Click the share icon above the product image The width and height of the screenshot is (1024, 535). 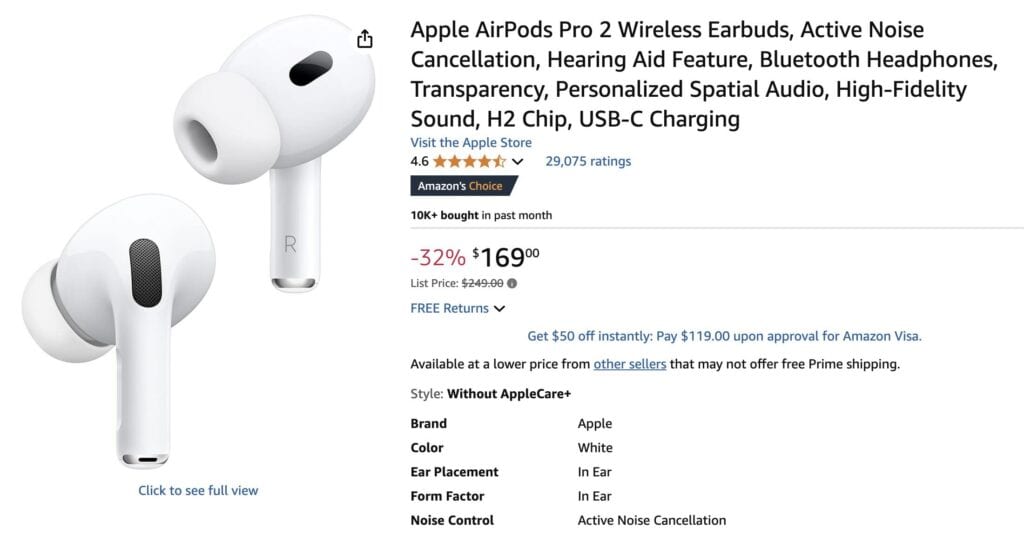(x=365, y=39)
